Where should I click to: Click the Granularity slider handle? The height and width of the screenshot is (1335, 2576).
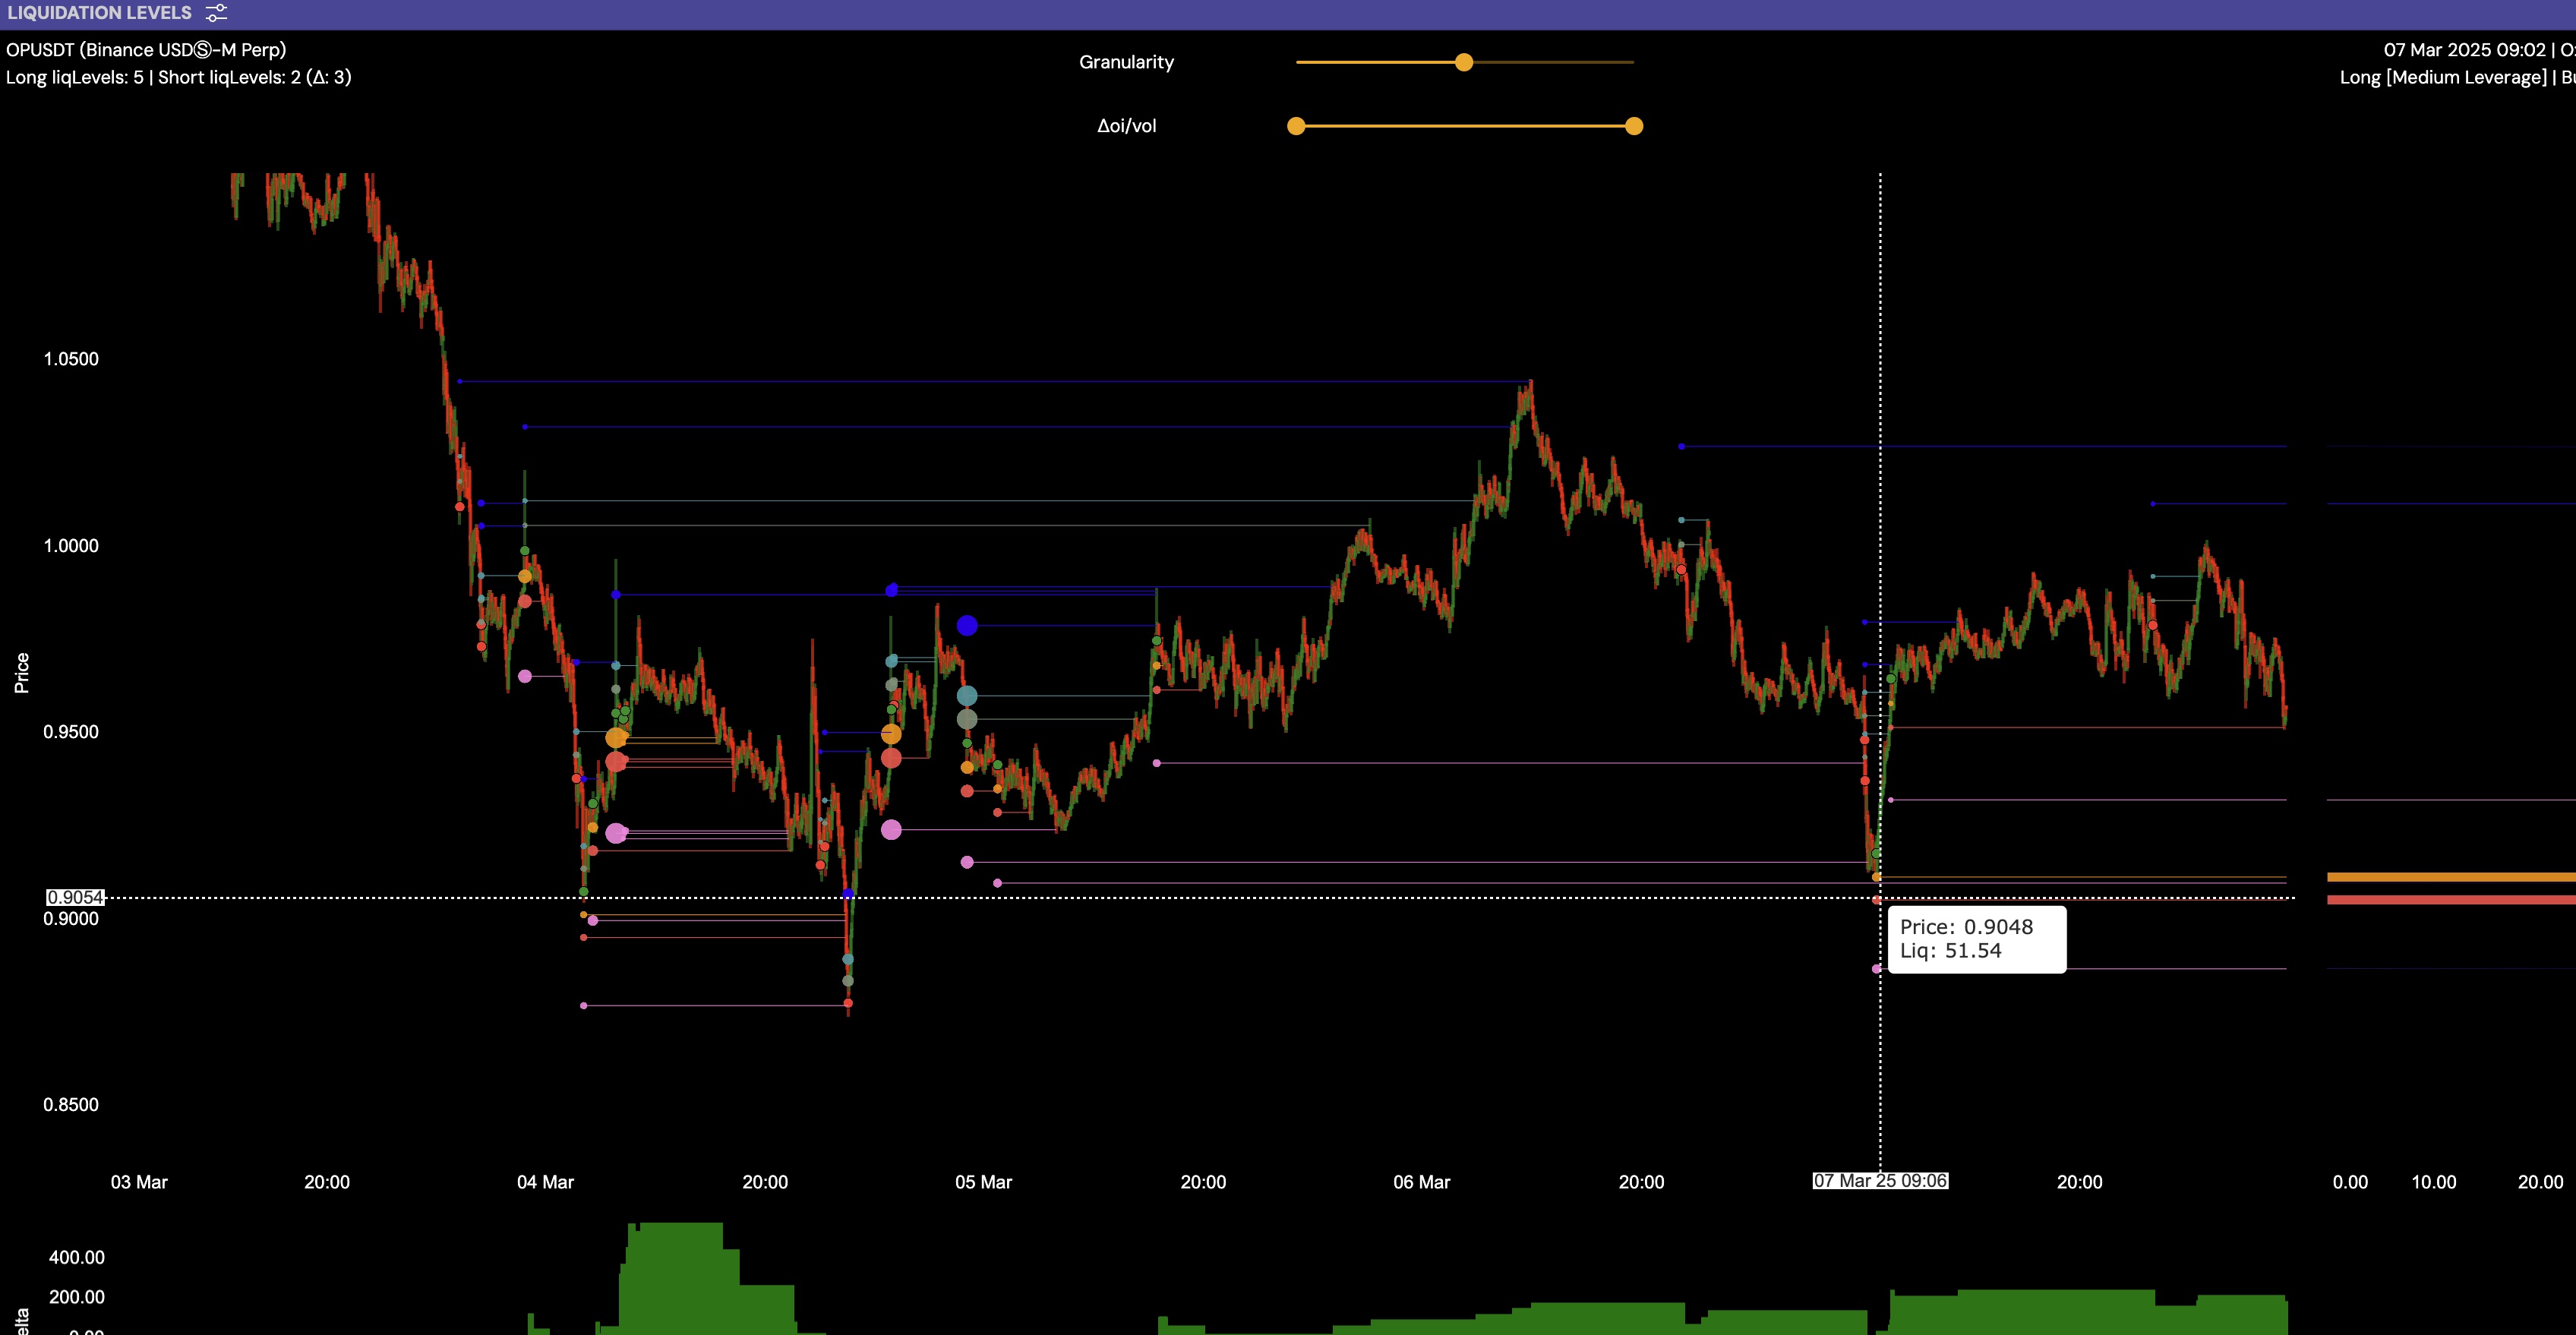1464,62
